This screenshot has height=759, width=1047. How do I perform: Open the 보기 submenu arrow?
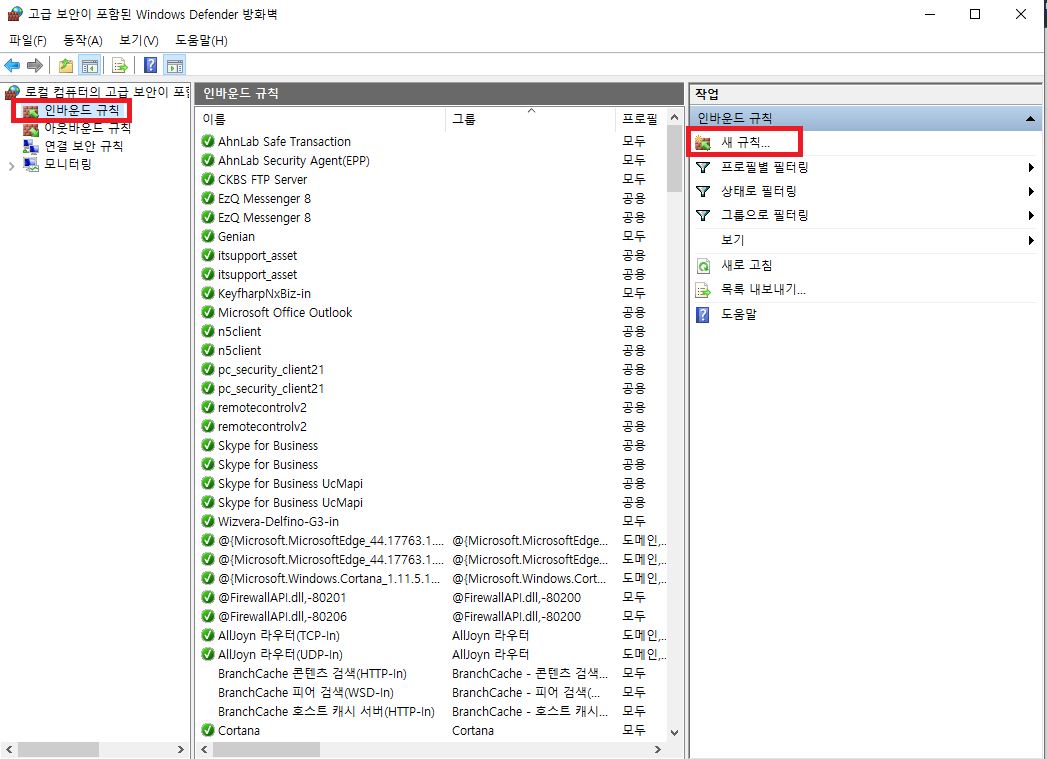(x=1031, y=240)
